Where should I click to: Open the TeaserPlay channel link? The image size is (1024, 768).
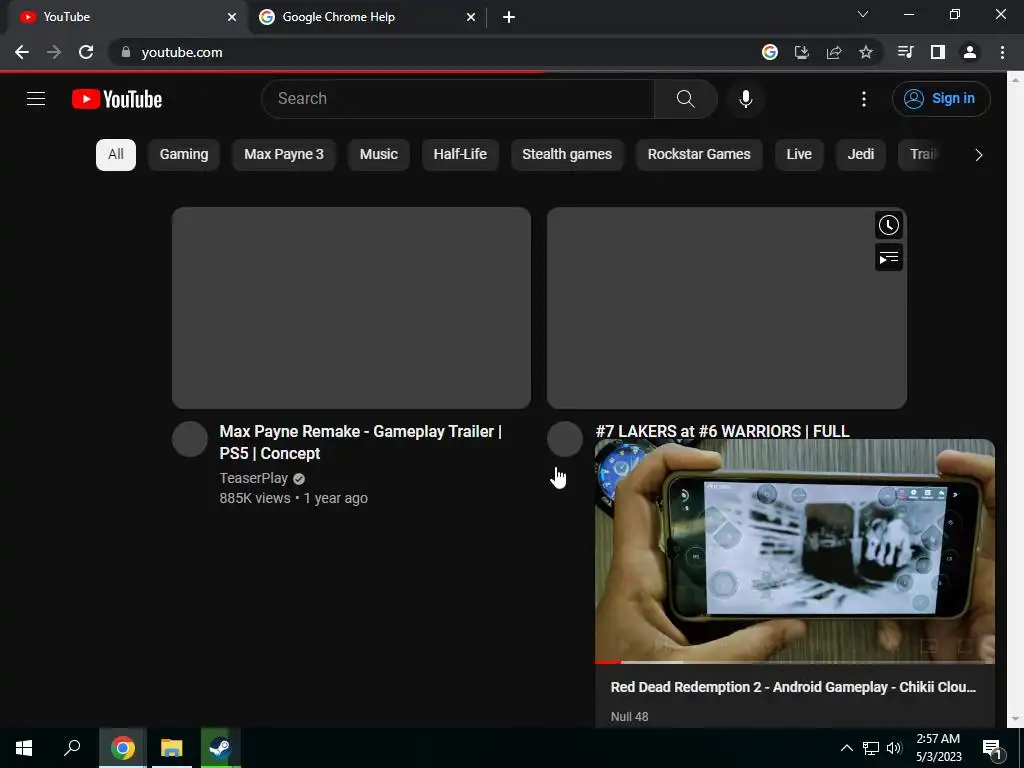[x=253, y=478]
